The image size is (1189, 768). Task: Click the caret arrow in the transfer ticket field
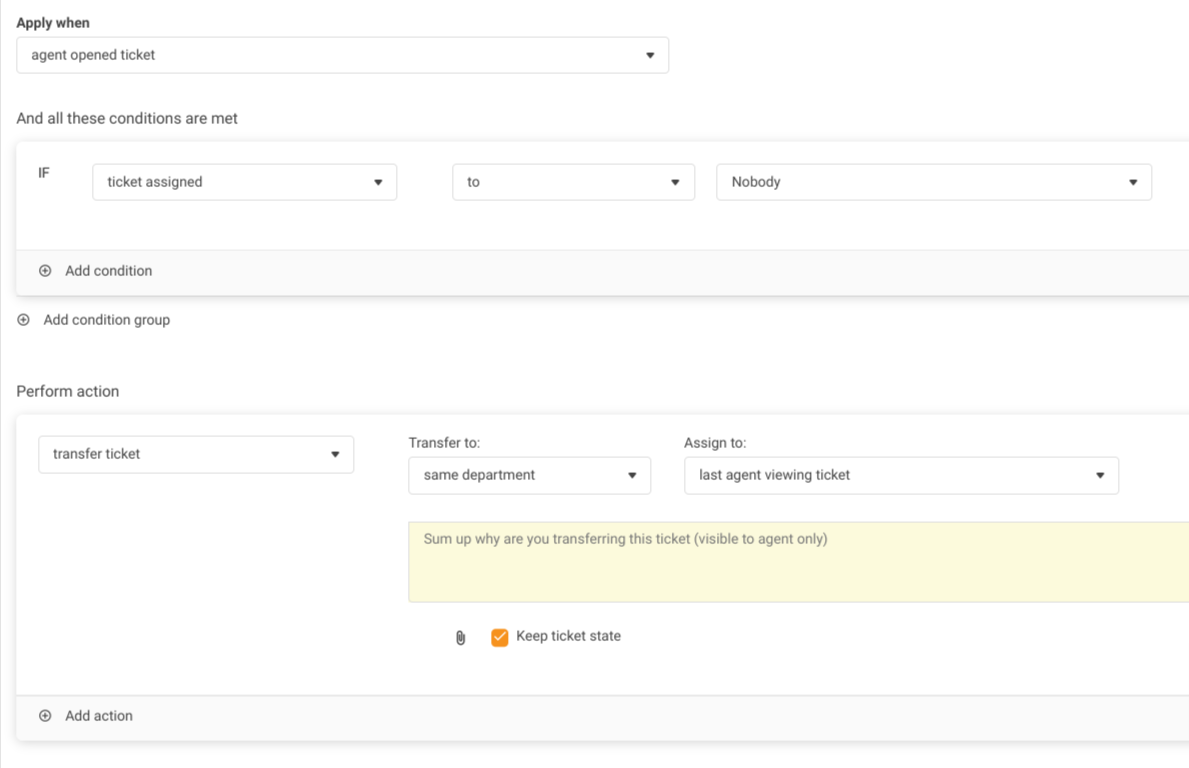pos(335,454)
